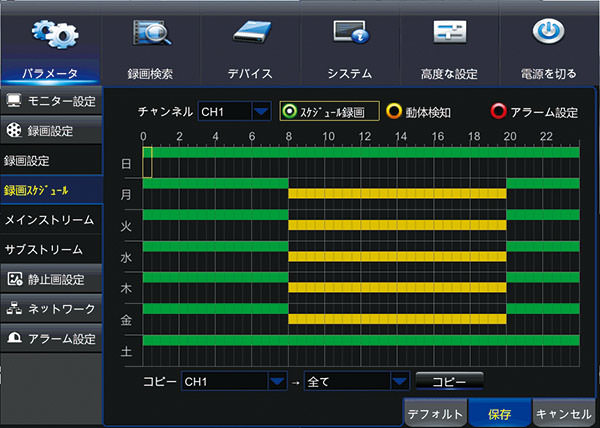Open モニター設定 in the sidebar
Screen dimensions: 600x428
[50, 101]
